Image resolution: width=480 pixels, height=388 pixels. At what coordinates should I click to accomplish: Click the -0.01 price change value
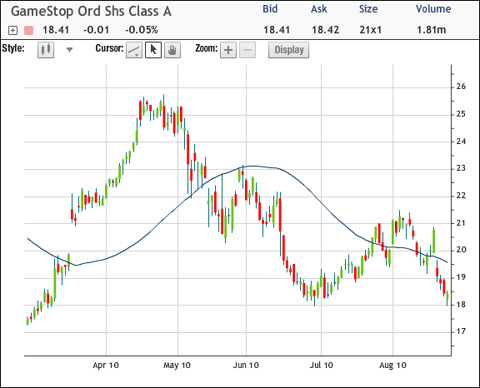click(x=96, y=30)
